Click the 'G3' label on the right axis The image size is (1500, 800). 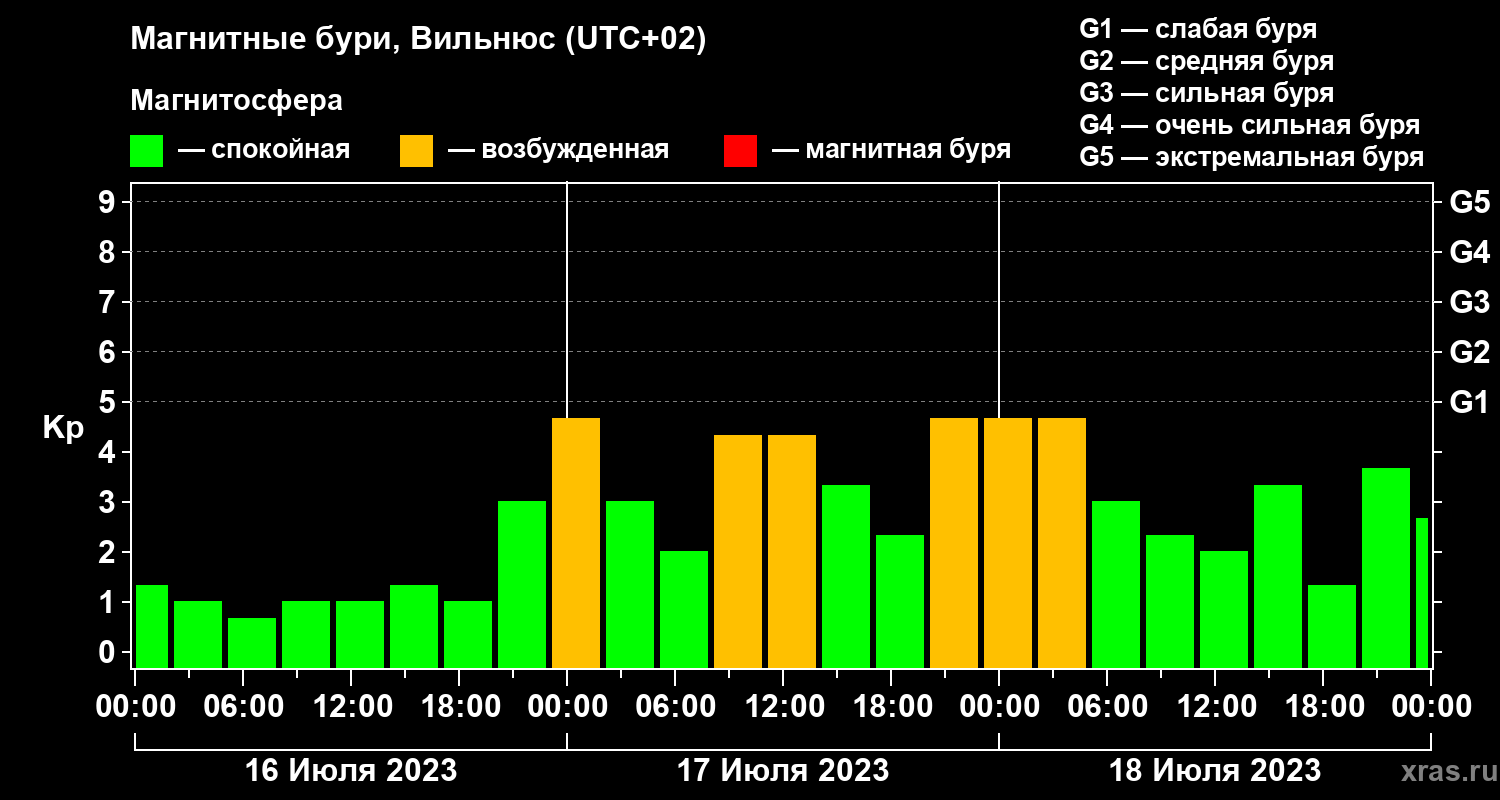[1469, 302]
